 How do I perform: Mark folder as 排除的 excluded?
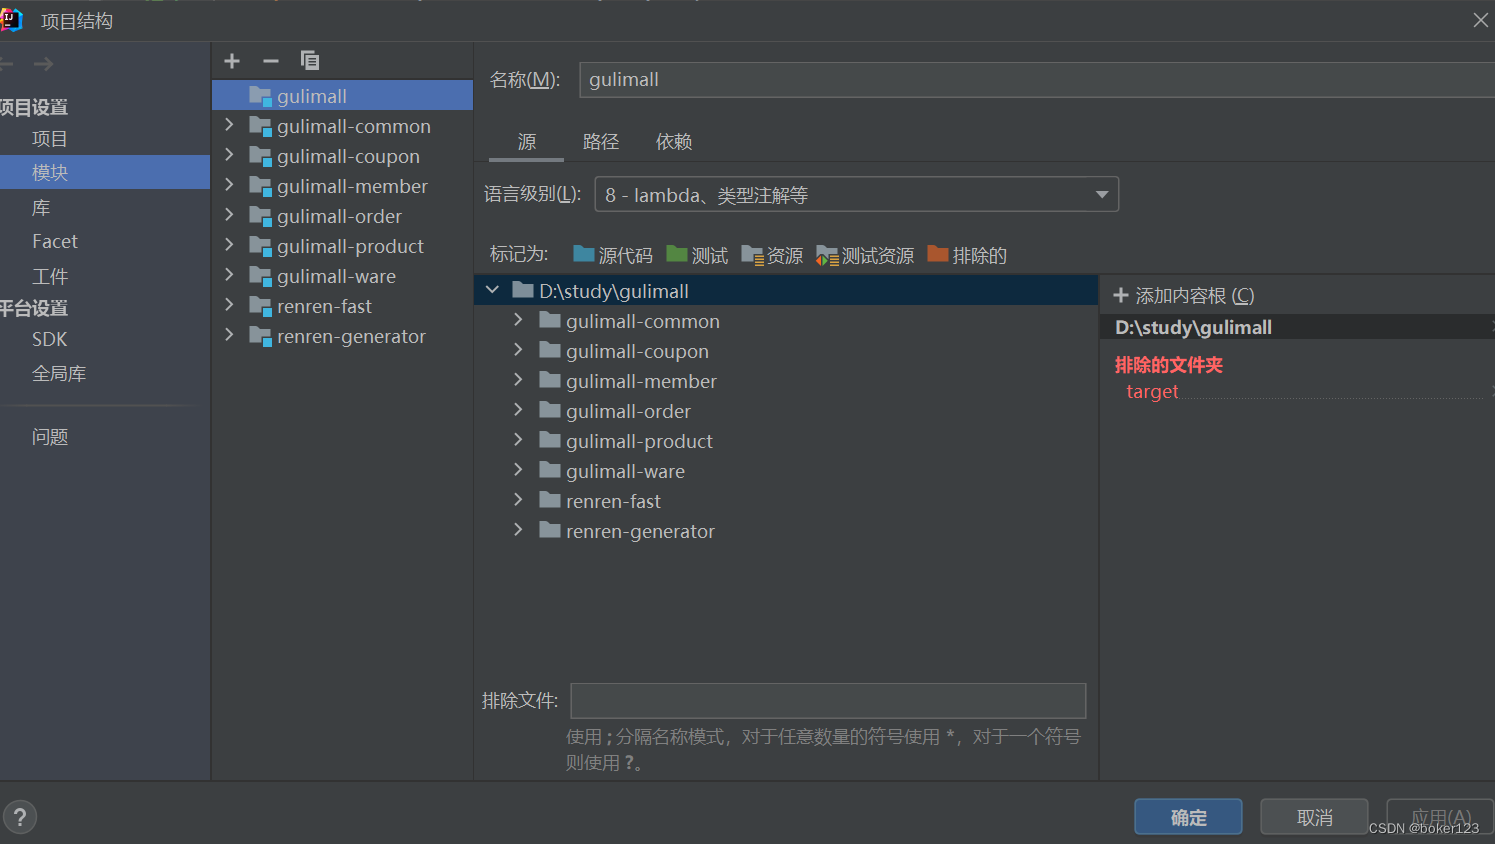[966, 254]
